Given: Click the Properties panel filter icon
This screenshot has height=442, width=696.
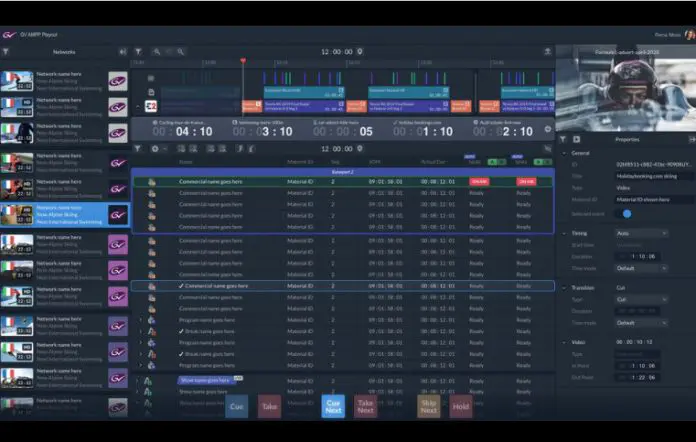Looking at the screenshot, I should [562, 139].
